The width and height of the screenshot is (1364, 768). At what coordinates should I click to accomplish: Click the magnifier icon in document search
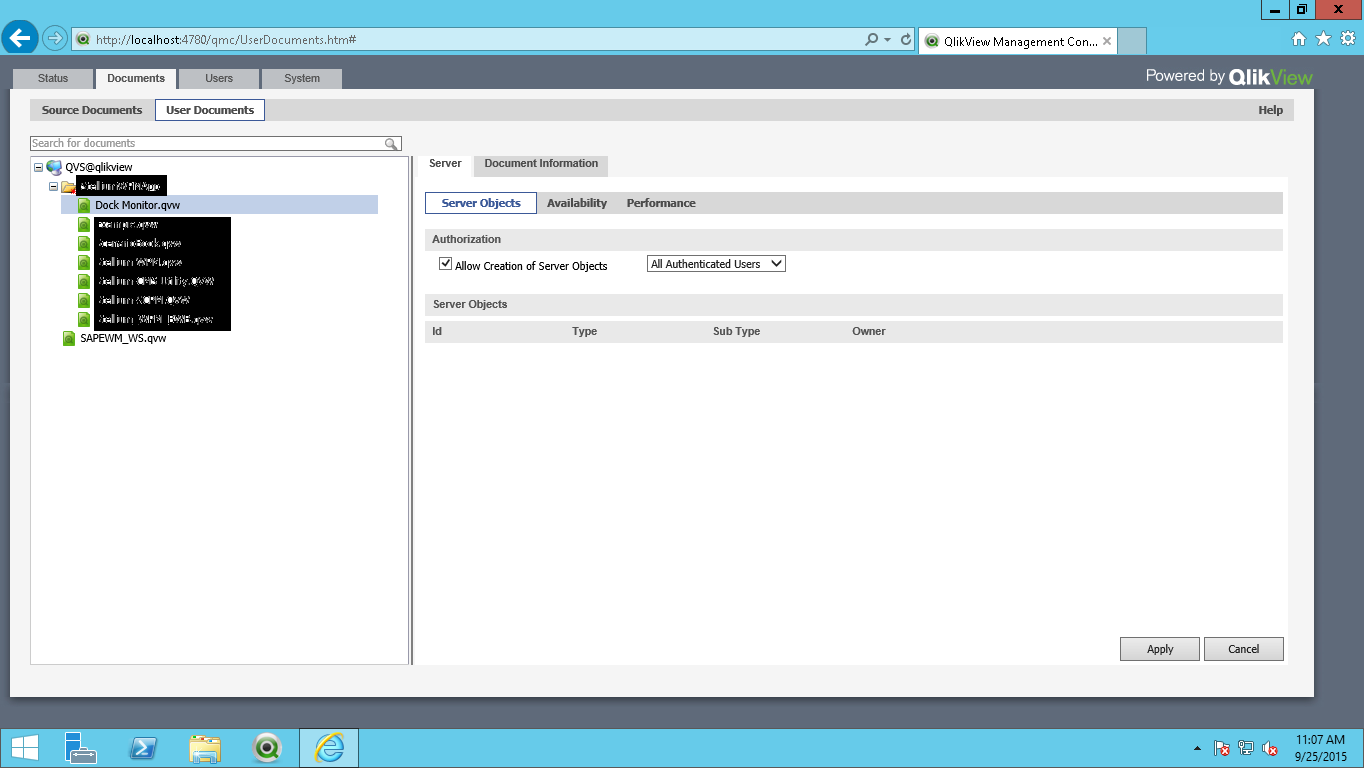coord(392,144)
